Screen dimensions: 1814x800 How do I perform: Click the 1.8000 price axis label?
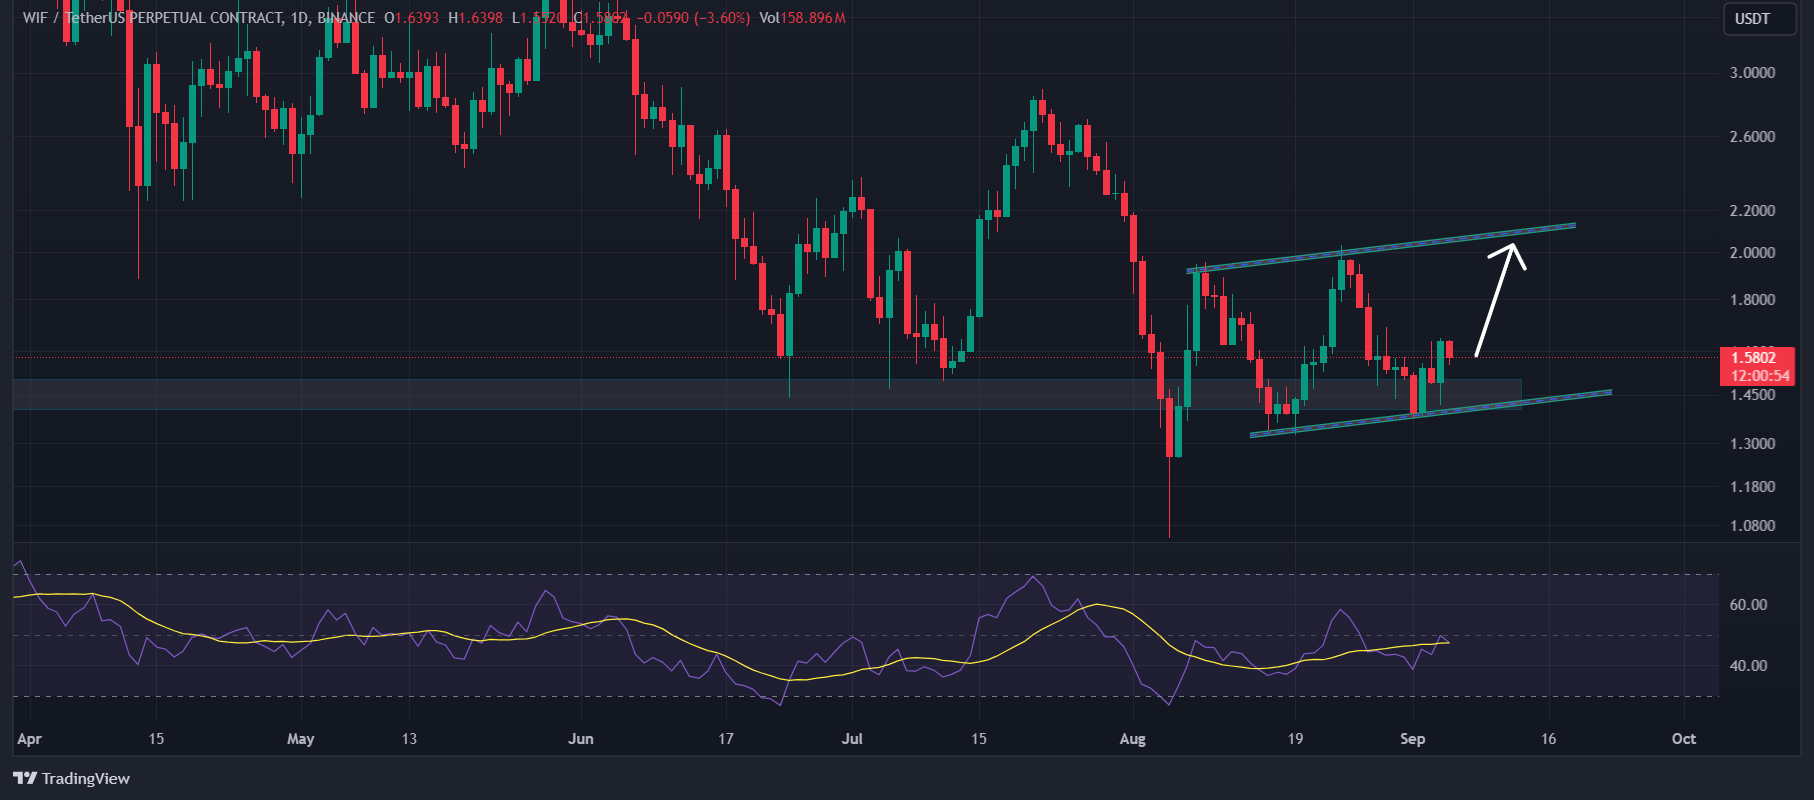(x=1752, y=300)
